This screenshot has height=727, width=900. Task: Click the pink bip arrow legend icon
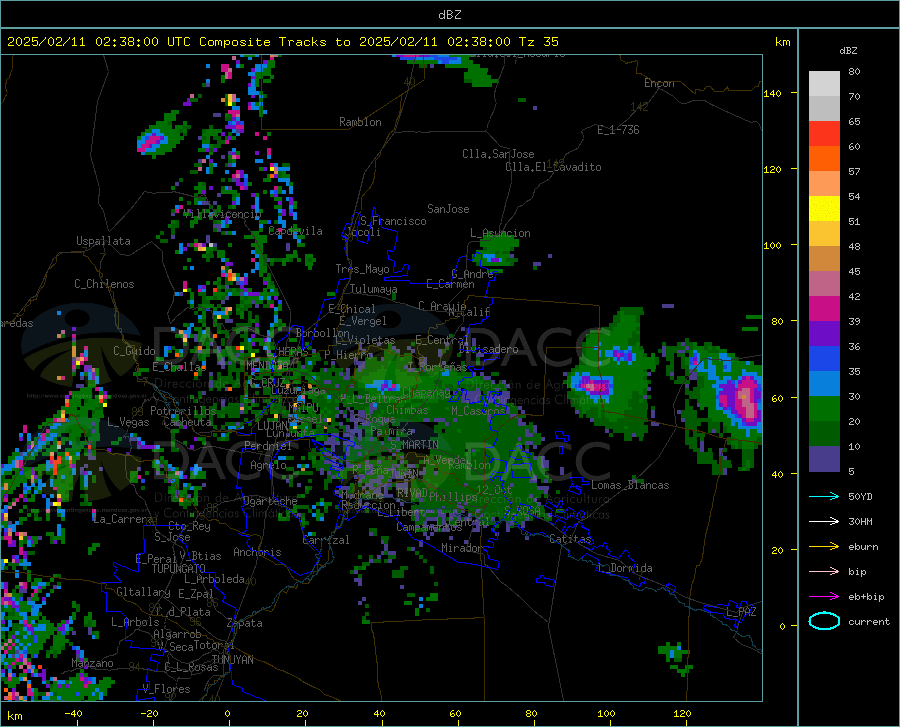click(x=824, y=572)
